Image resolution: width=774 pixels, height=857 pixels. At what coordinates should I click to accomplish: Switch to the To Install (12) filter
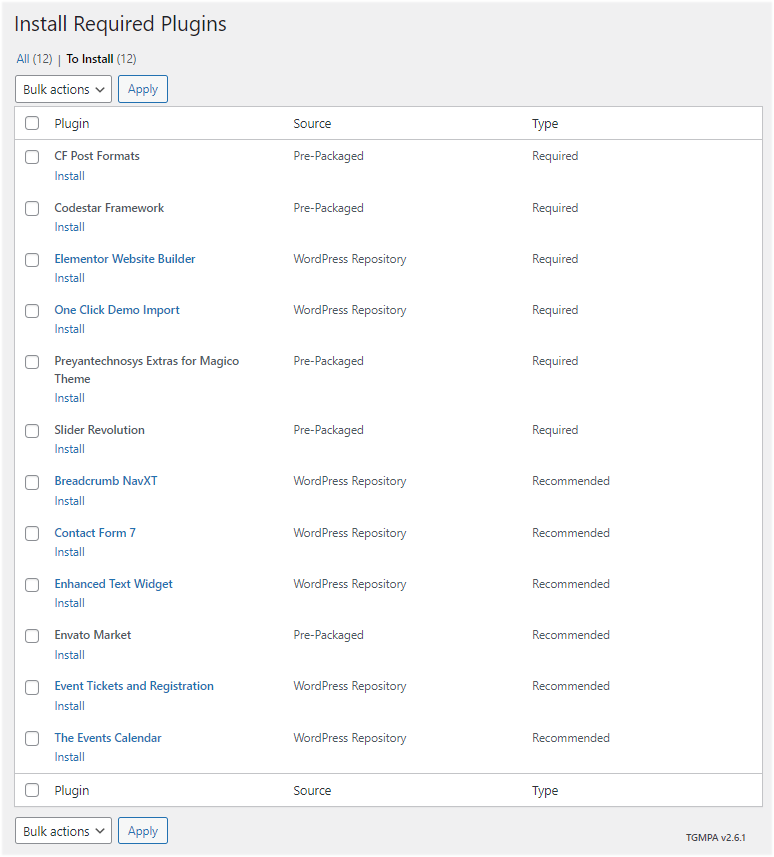[x=101, y=58]
